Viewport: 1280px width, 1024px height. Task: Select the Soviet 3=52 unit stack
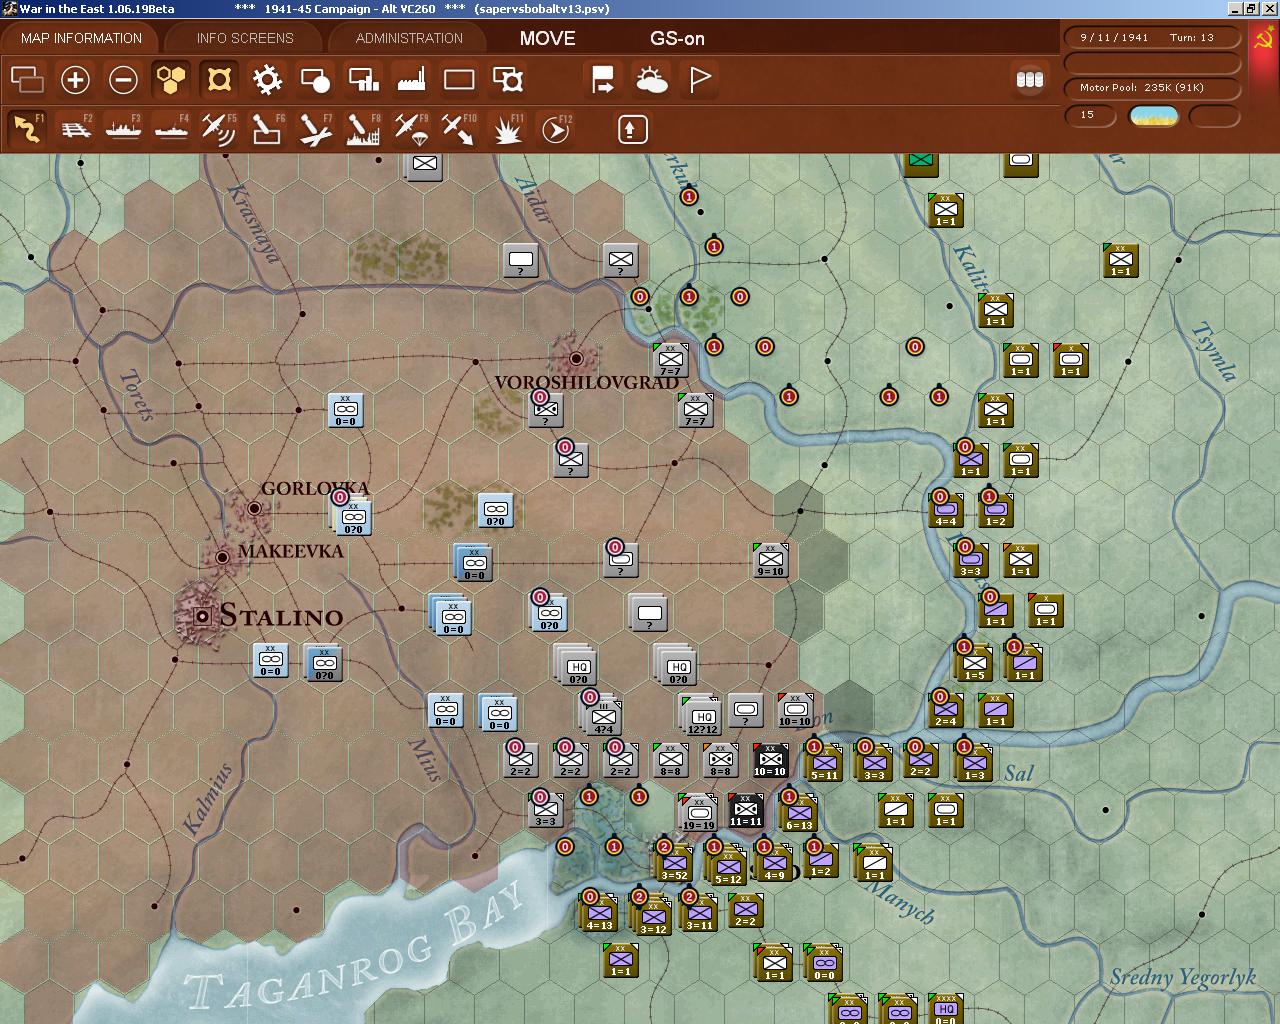click(x=673, y=863)
